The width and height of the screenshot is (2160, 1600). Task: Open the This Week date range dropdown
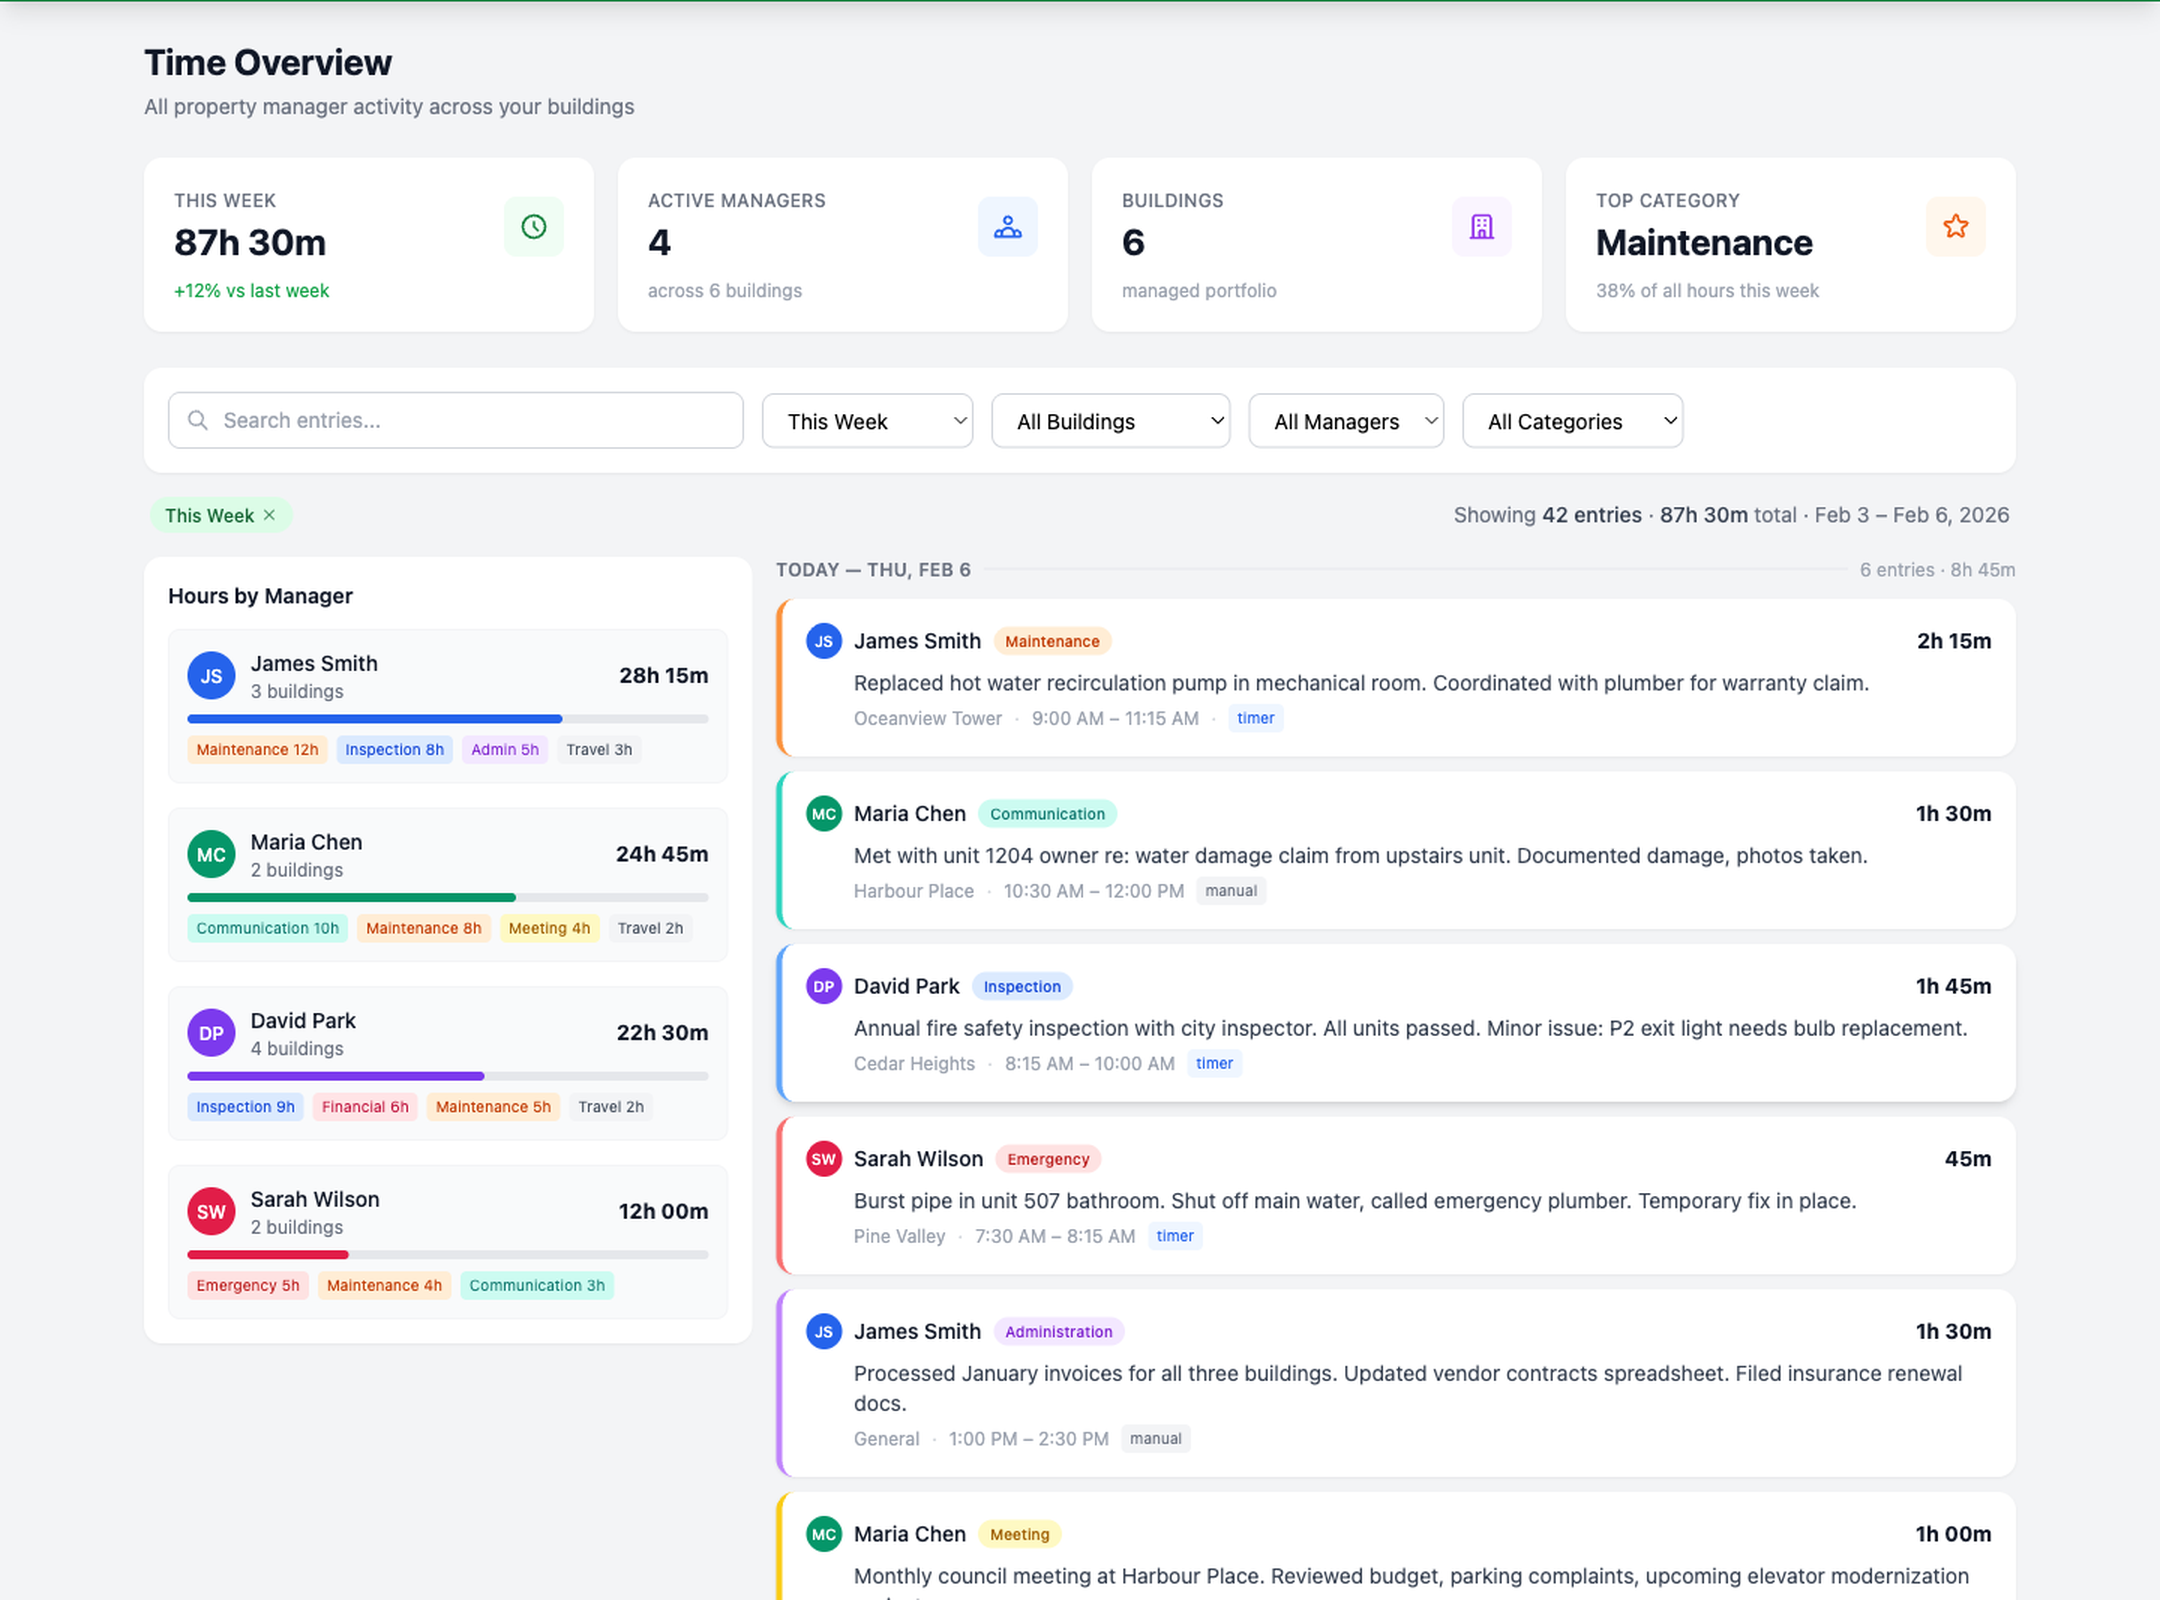[x=867, y=421]
